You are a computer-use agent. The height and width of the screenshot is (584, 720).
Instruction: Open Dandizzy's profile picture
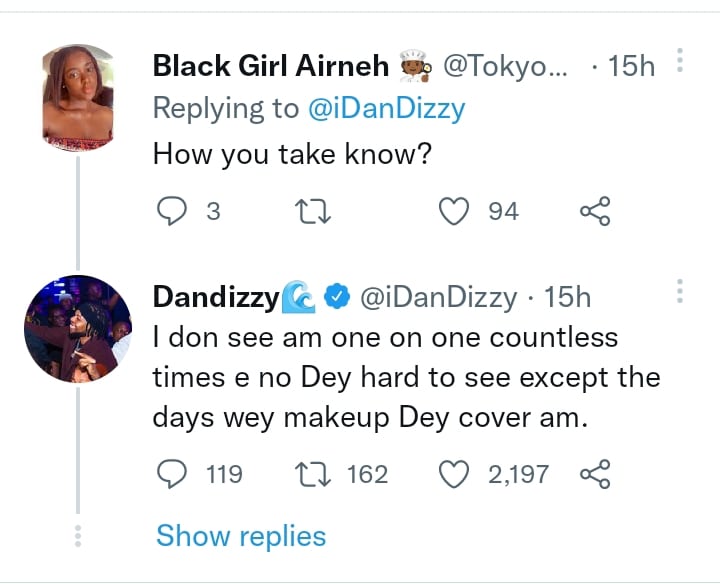coord(78,327)
